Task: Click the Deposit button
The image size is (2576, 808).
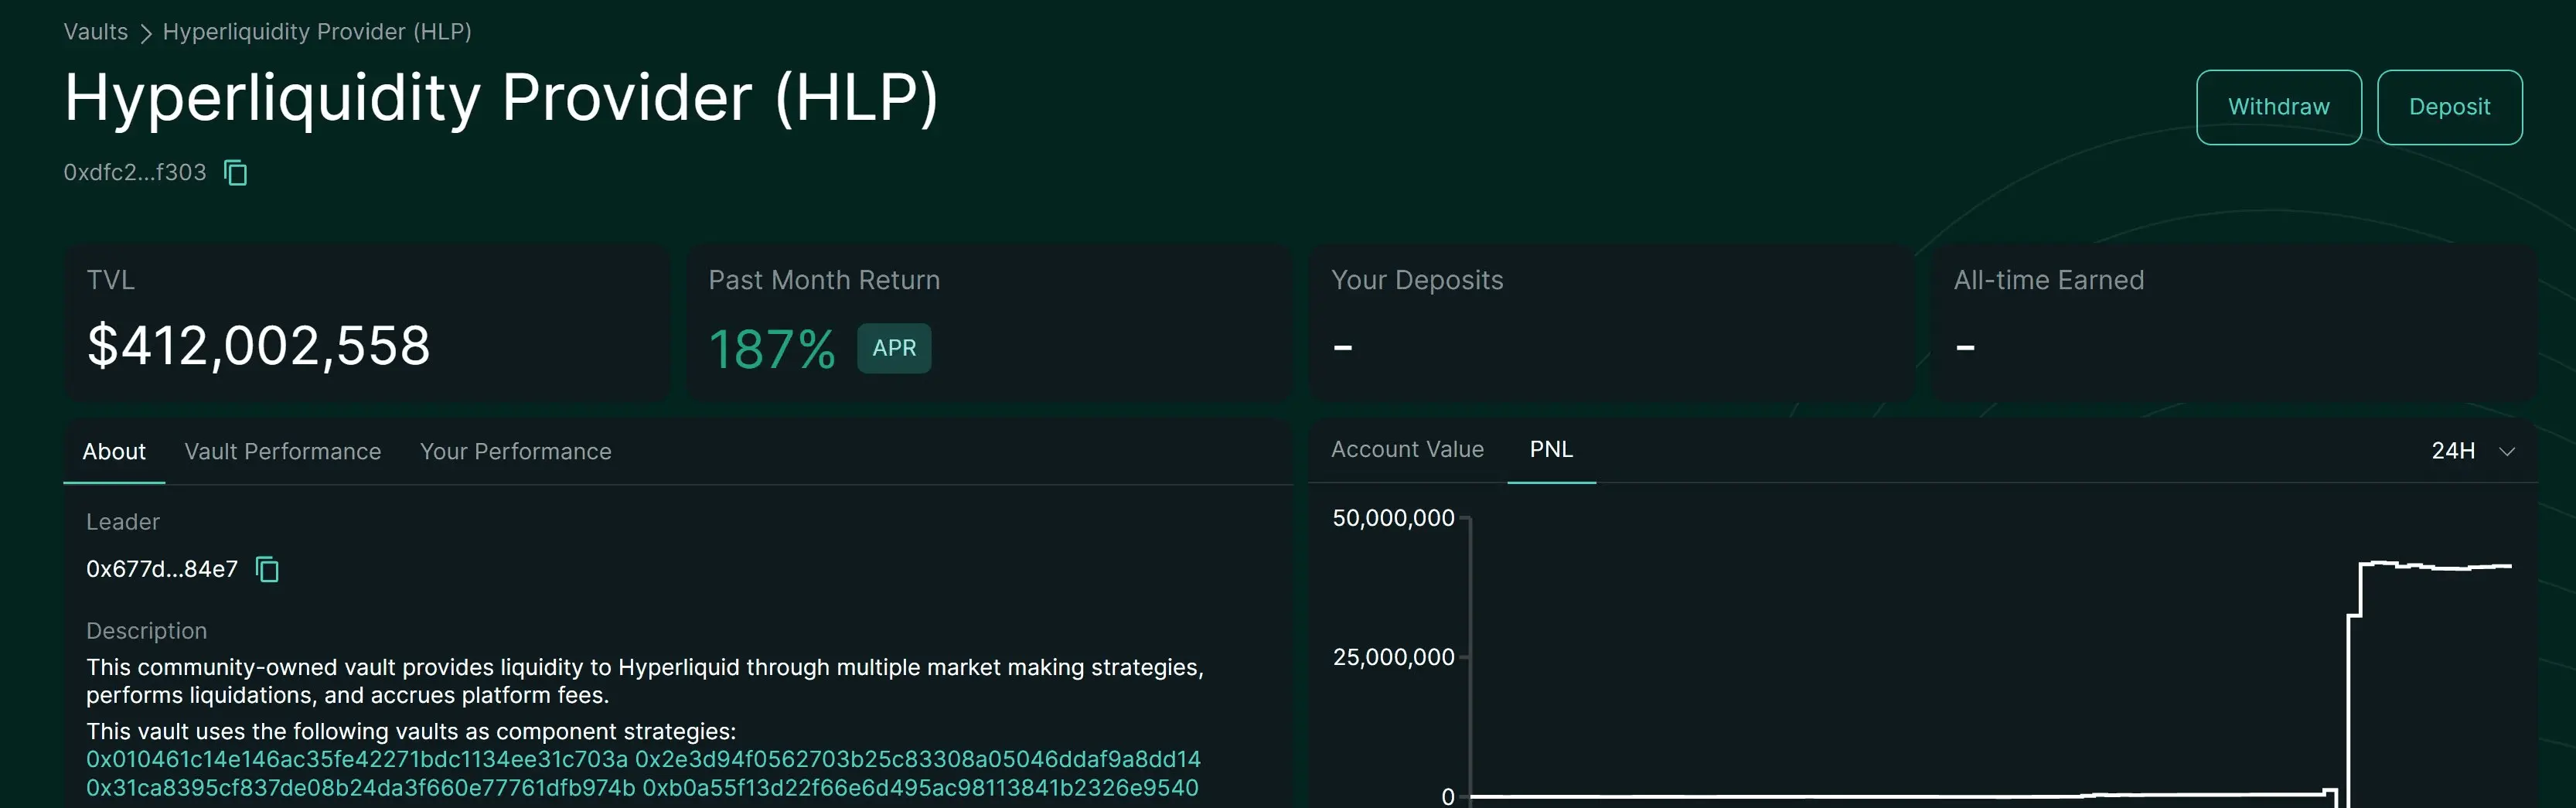Action: [2449, 107]
